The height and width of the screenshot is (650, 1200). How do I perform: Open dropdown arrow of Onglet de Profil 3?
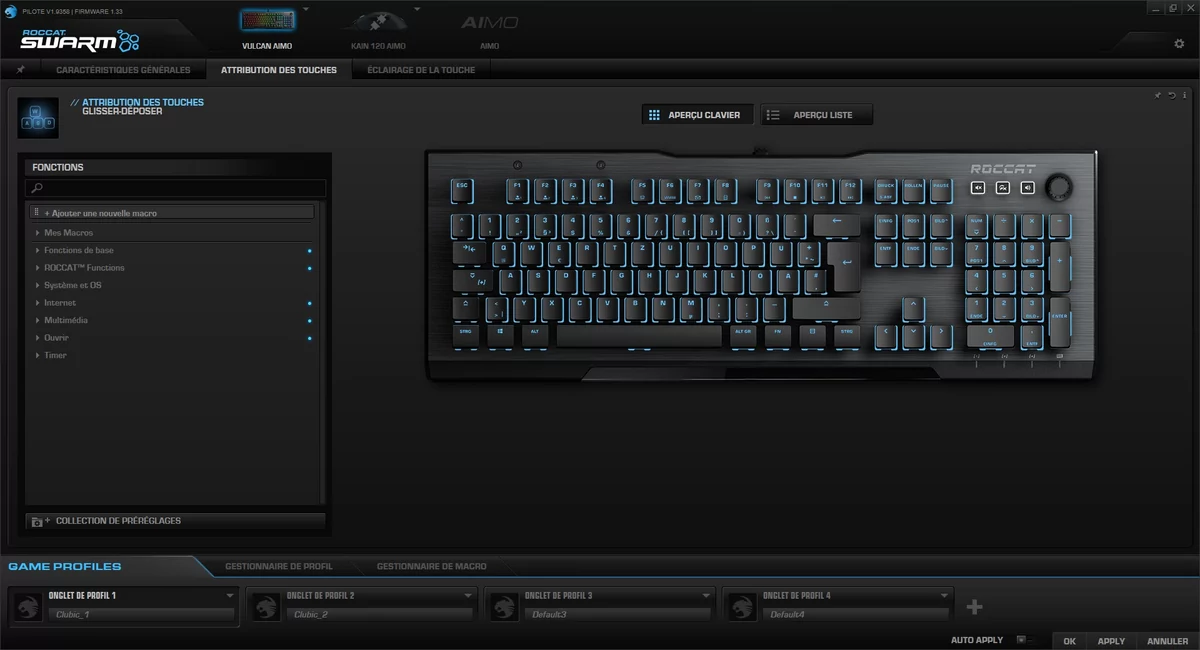click(706, 595)
